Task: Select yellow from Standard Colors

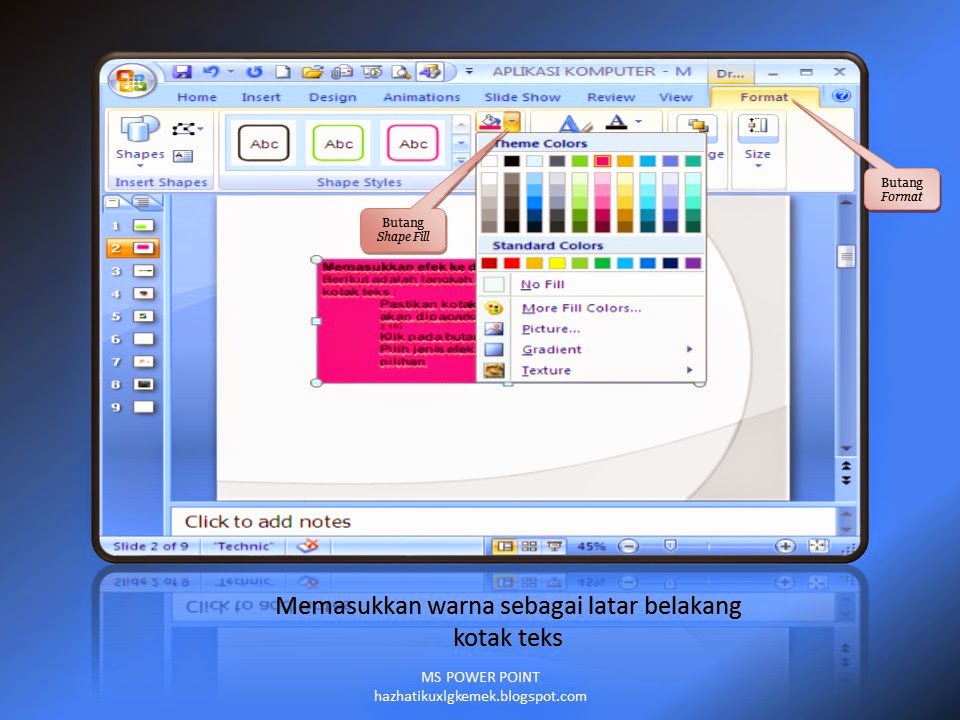Action: click(557, 263)
